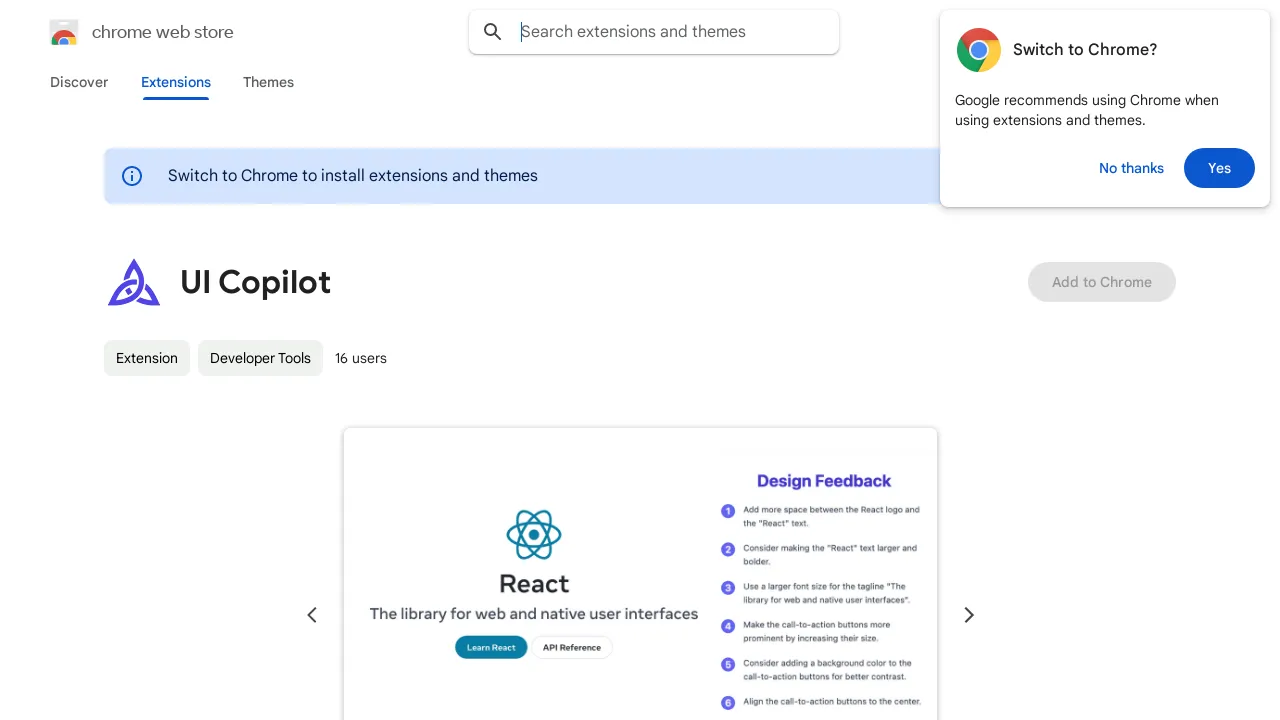Click the search magnifier icon
The height and width of the screenshot is (720, 1280).
pyautogui.click(x=492, y=31)
